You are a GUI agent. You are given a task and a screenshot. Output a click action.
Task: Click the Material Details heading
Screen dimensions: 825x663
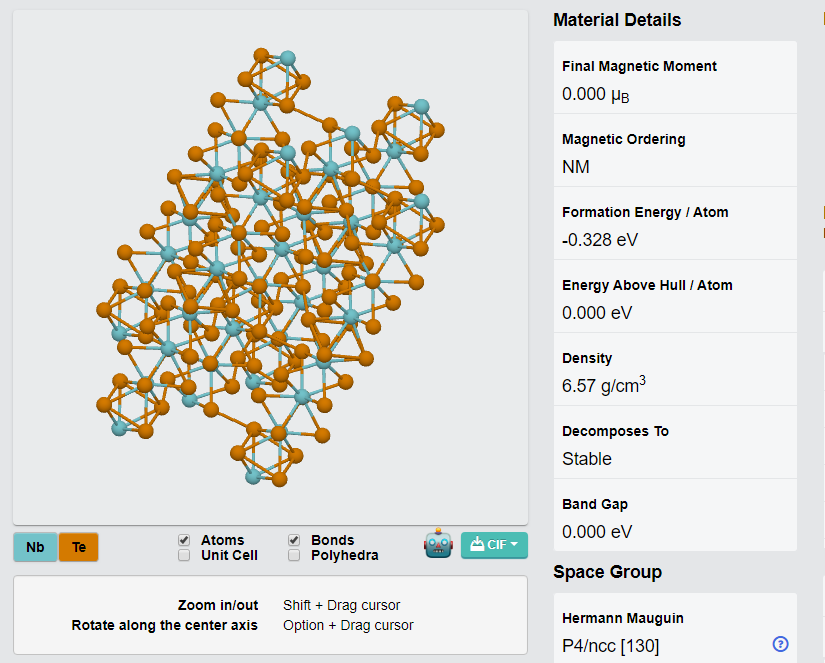(x=617, y=20)
